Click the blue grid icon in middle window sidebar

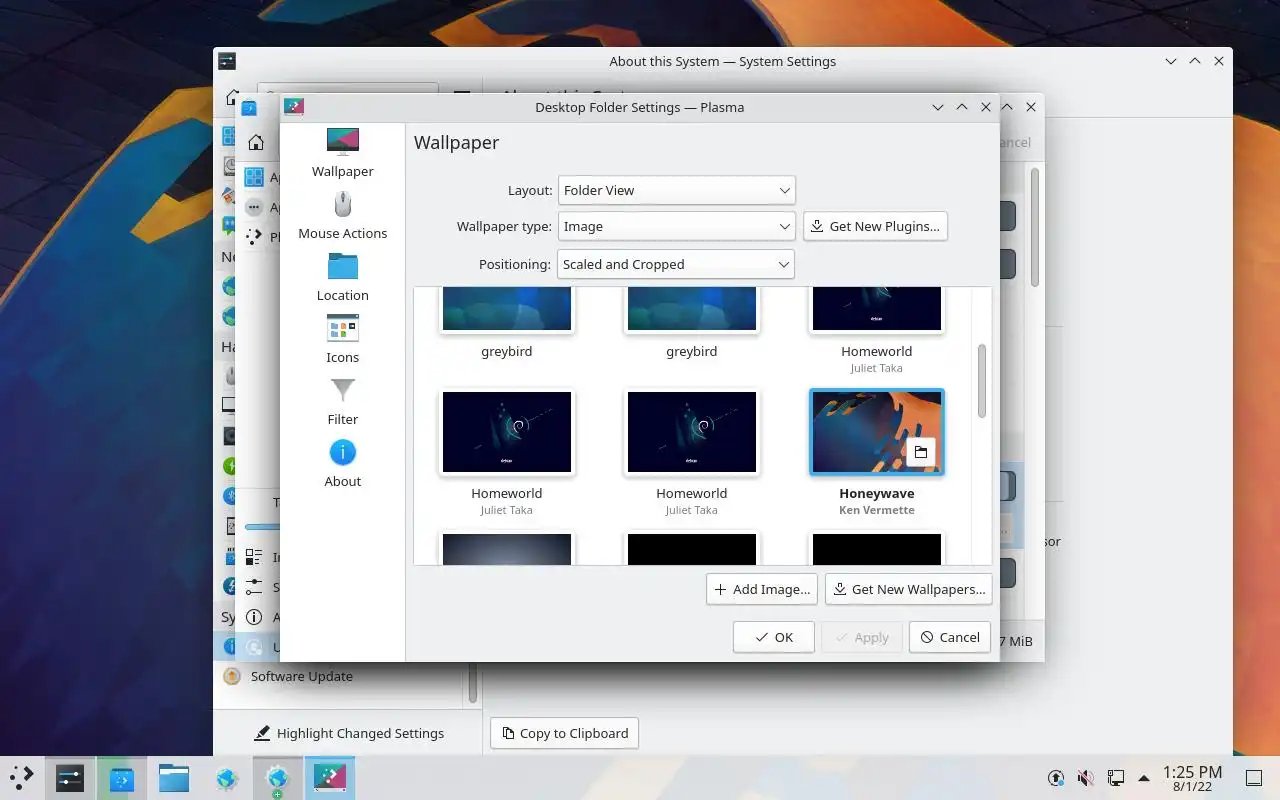[x=254, y=177]
